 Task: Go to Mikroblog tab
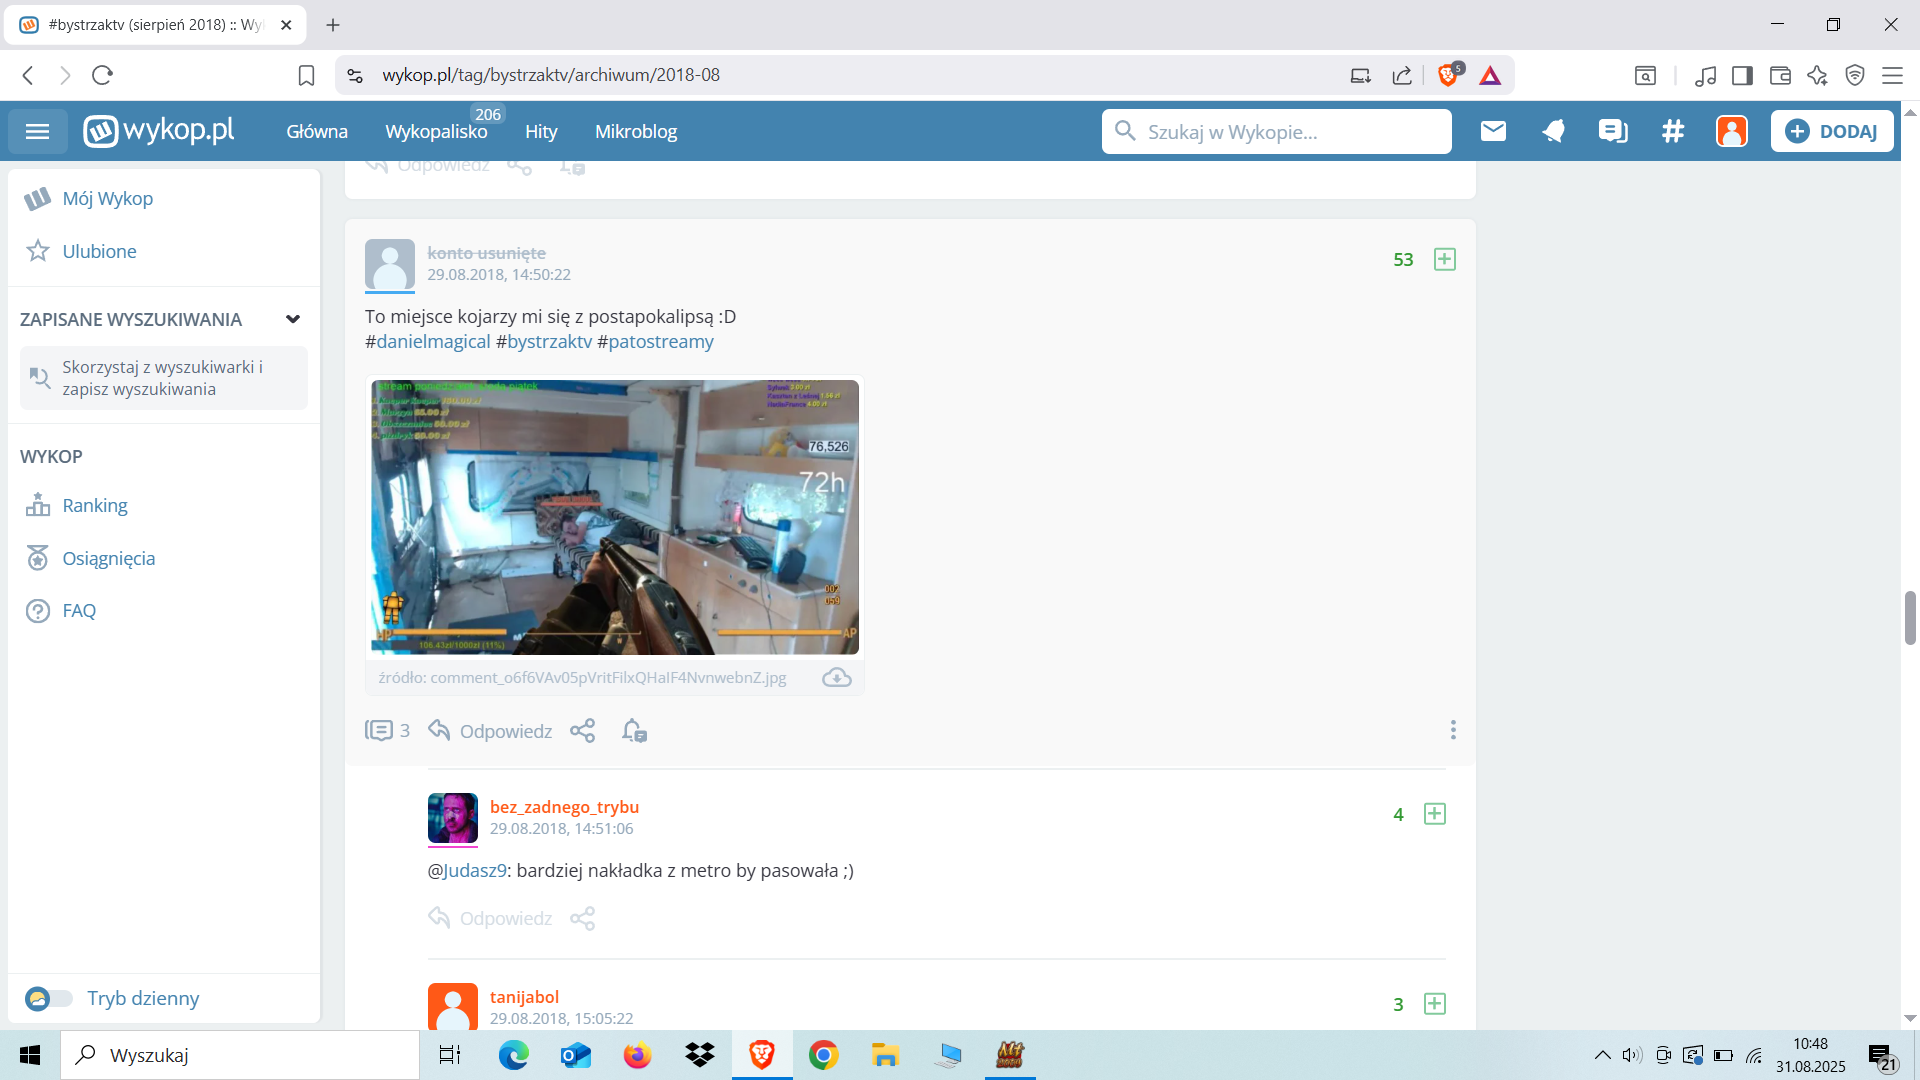(636, 132)
